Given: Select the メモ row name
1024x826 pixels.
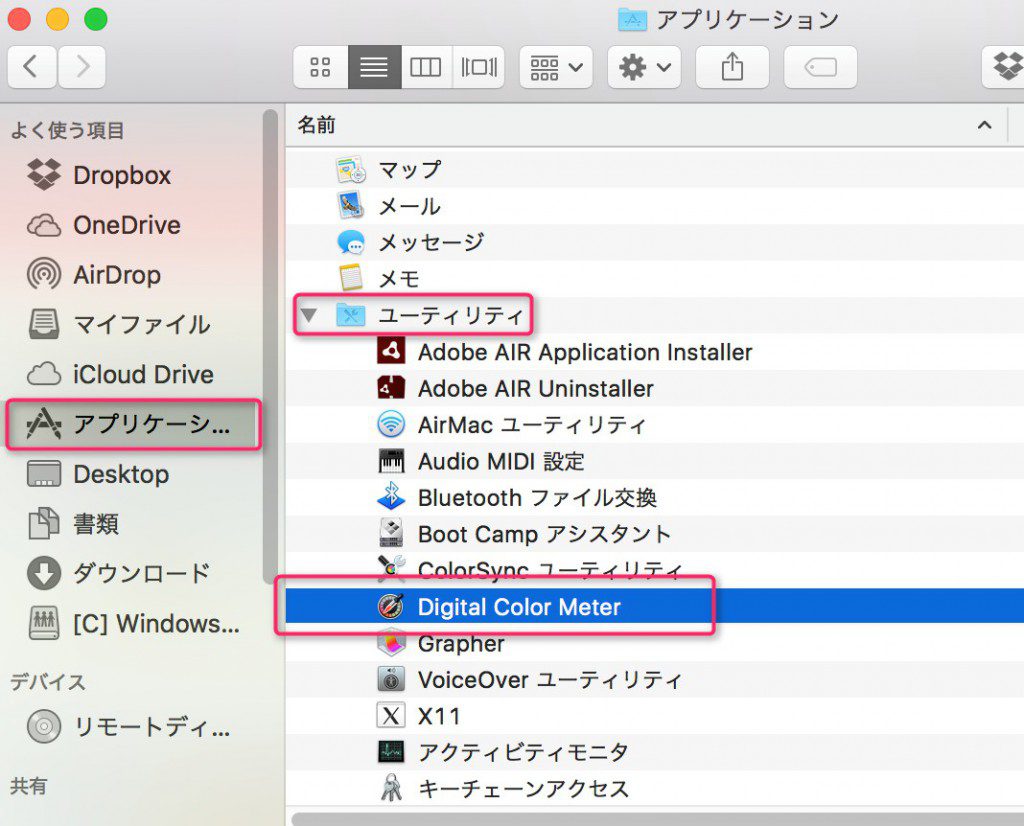Looking at the screenshot, I should pos(399,279).
